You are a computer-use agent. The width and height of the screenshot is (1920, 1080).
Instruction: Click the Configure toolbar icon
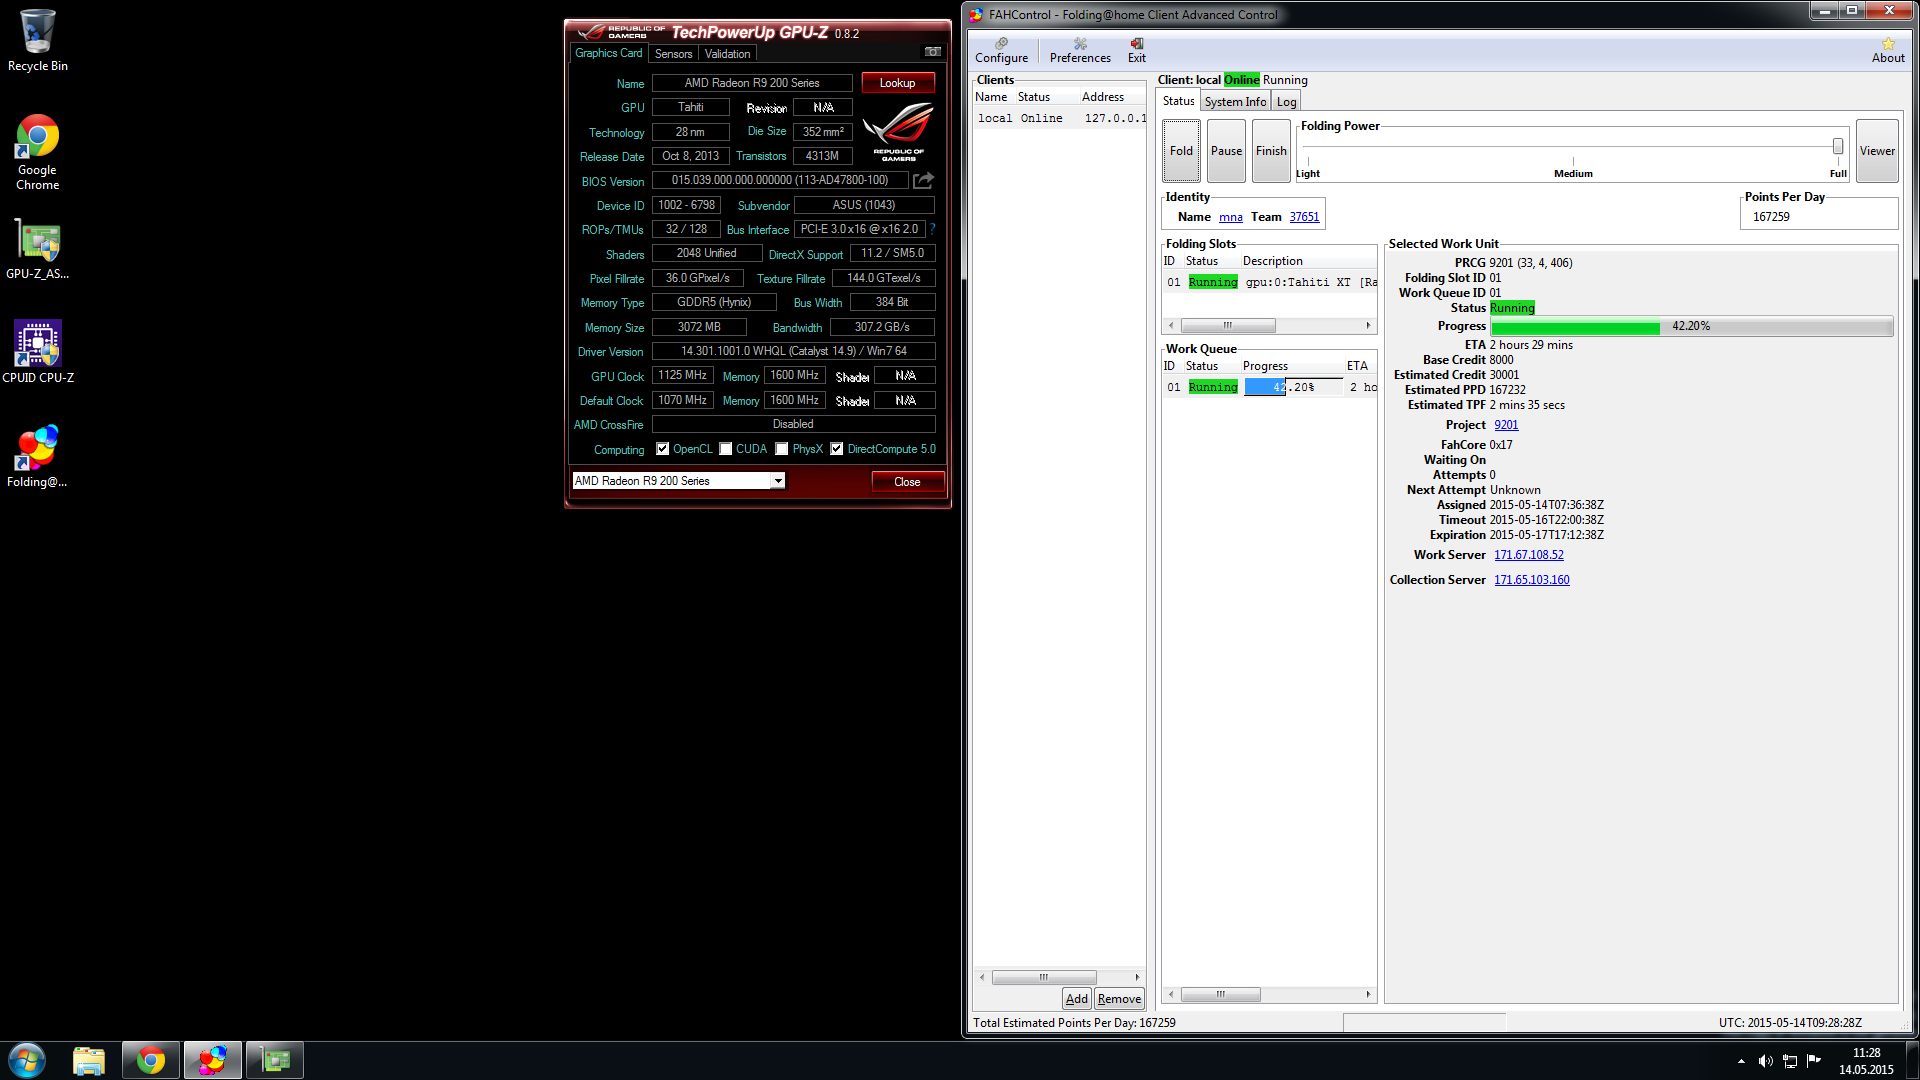click(1001, 49)
